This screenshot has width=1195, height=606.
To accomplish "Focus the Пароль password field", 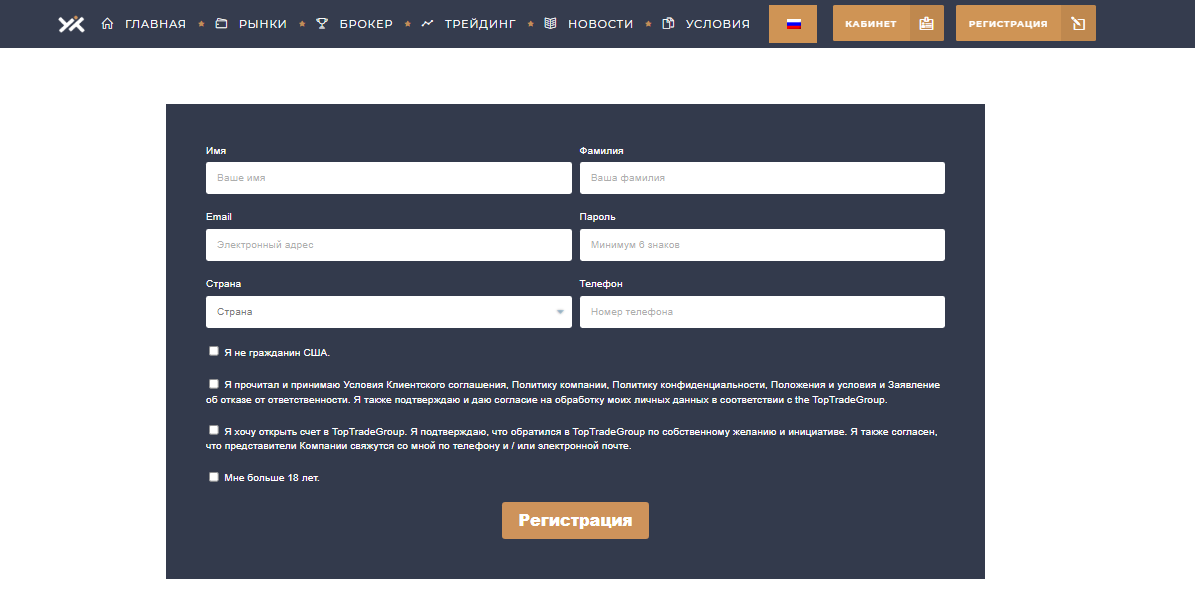I will (x=762, y=245).
